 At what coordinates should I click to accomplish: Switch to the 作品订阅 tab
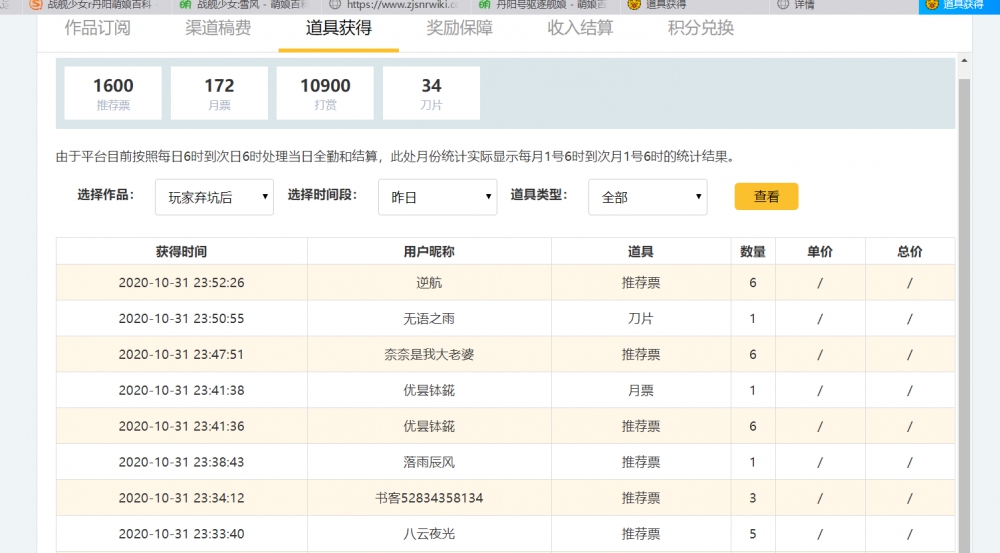click(x=97, y=28)
